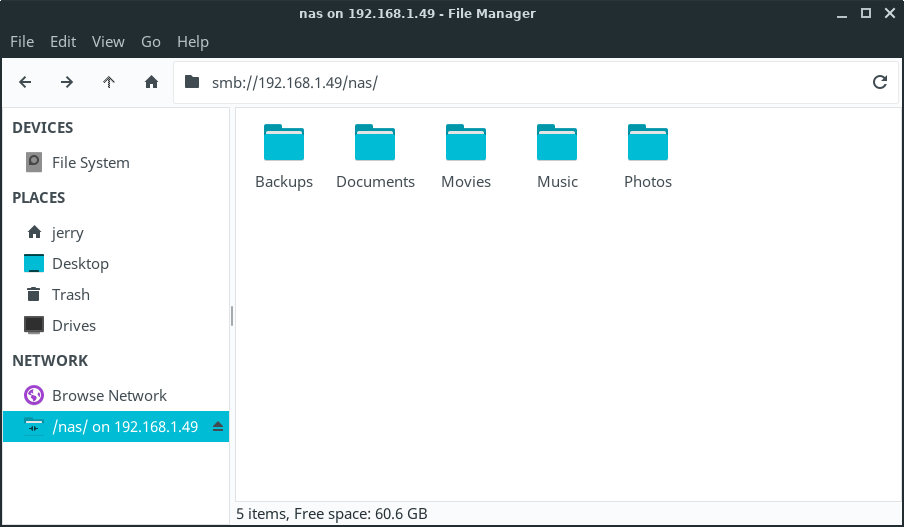Click the sidebar pane divider handle
The image size is (904, 527).
click(x=232, y=316)
